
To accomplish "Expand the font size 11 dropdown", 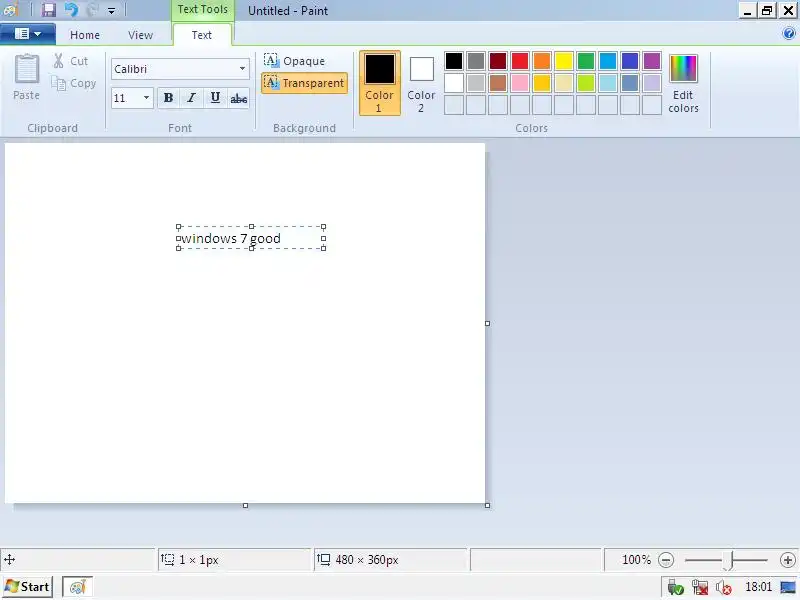I will pos(146,97).
